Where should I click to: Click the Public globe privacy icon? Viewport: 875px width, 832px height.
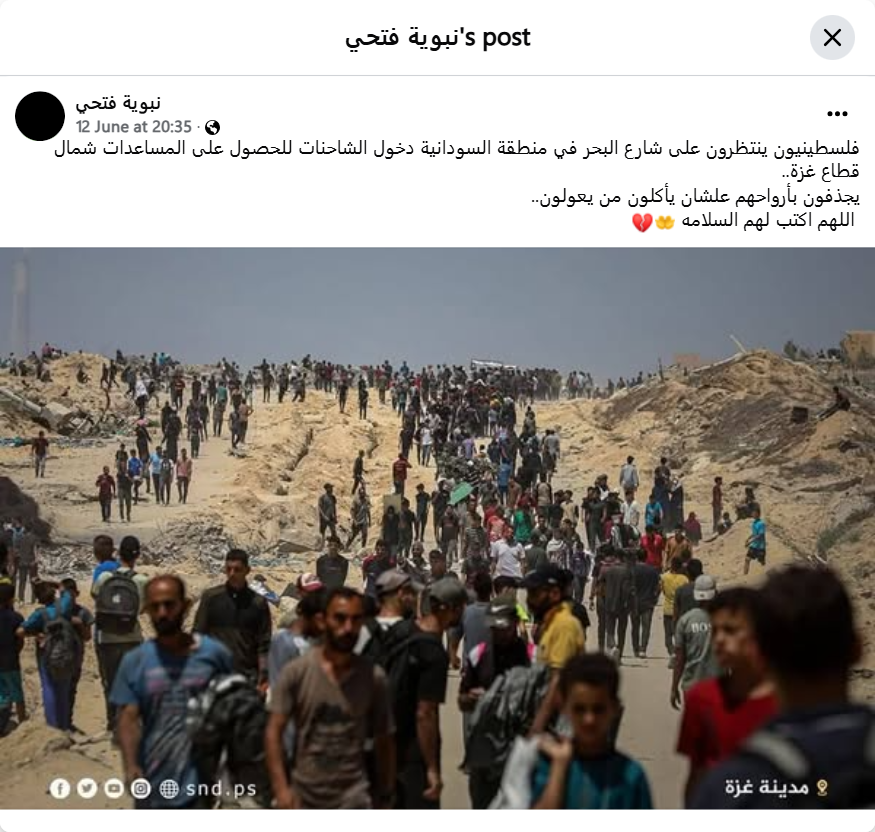[x=213, y=127]
